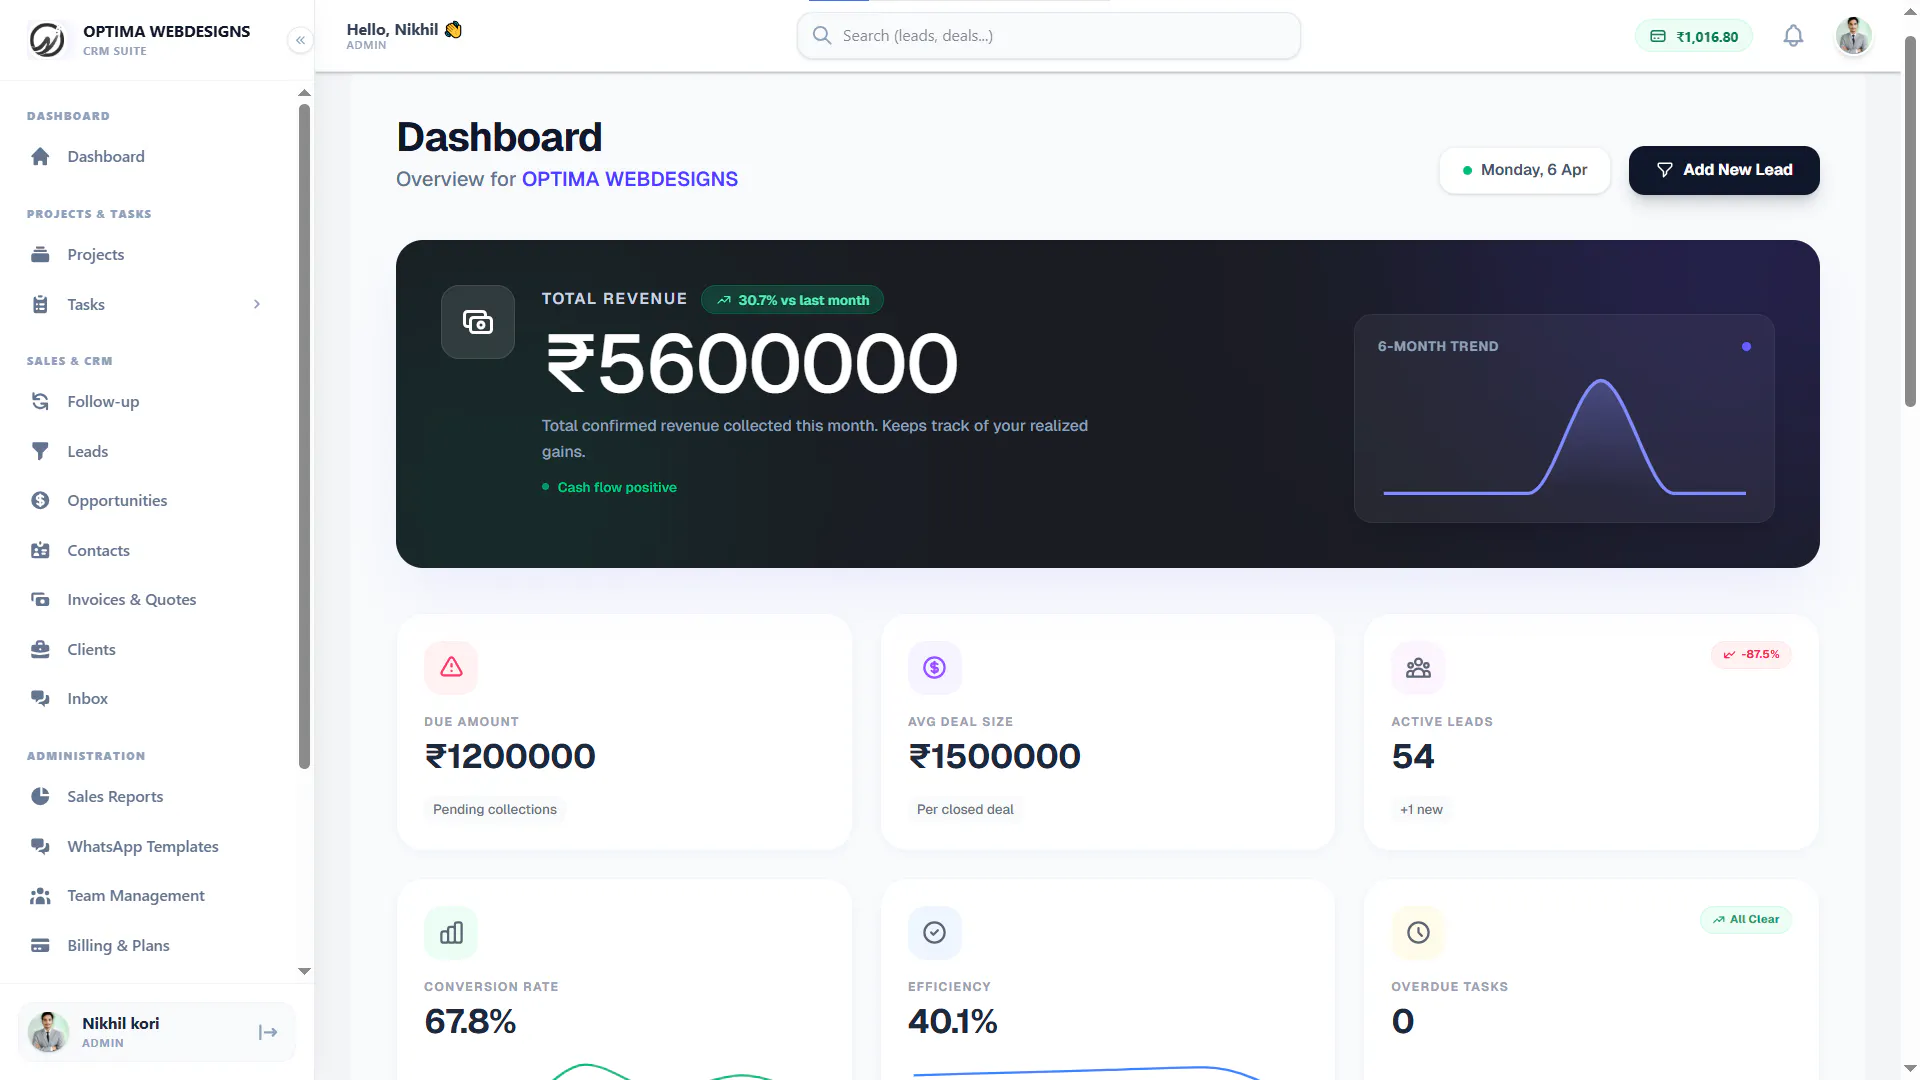The image size is (1920, 1080).
Task: Open Invoices & Quotes page
Action: coord(132,600)
